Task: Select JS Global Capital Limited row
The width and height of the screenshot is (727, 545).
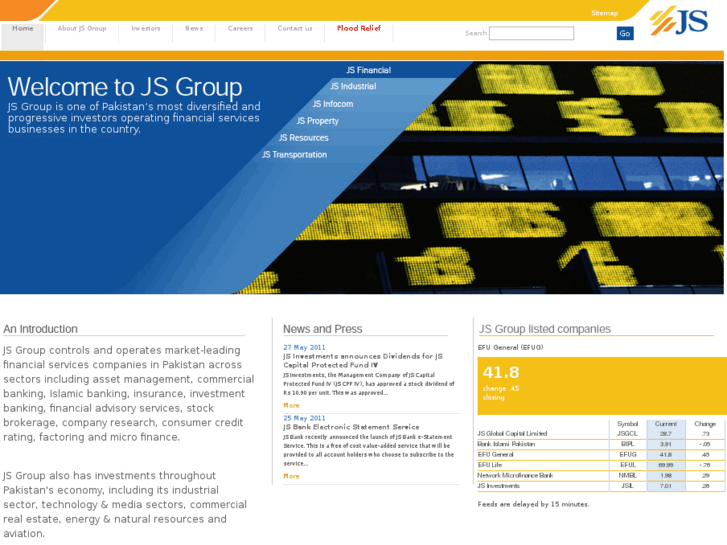Action: click(x=601, y=434)
